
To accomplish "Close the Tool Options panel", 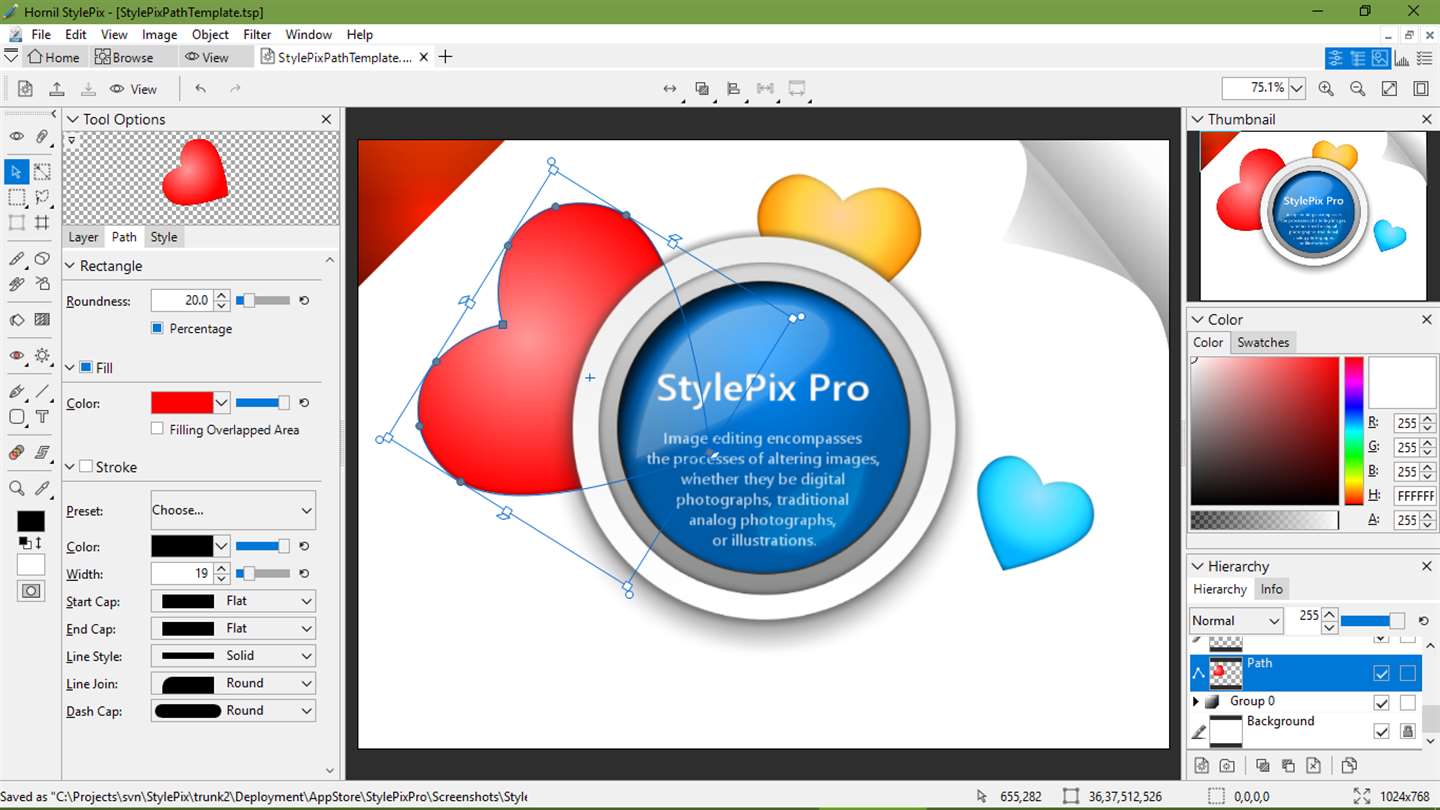I will coord(326,119).
